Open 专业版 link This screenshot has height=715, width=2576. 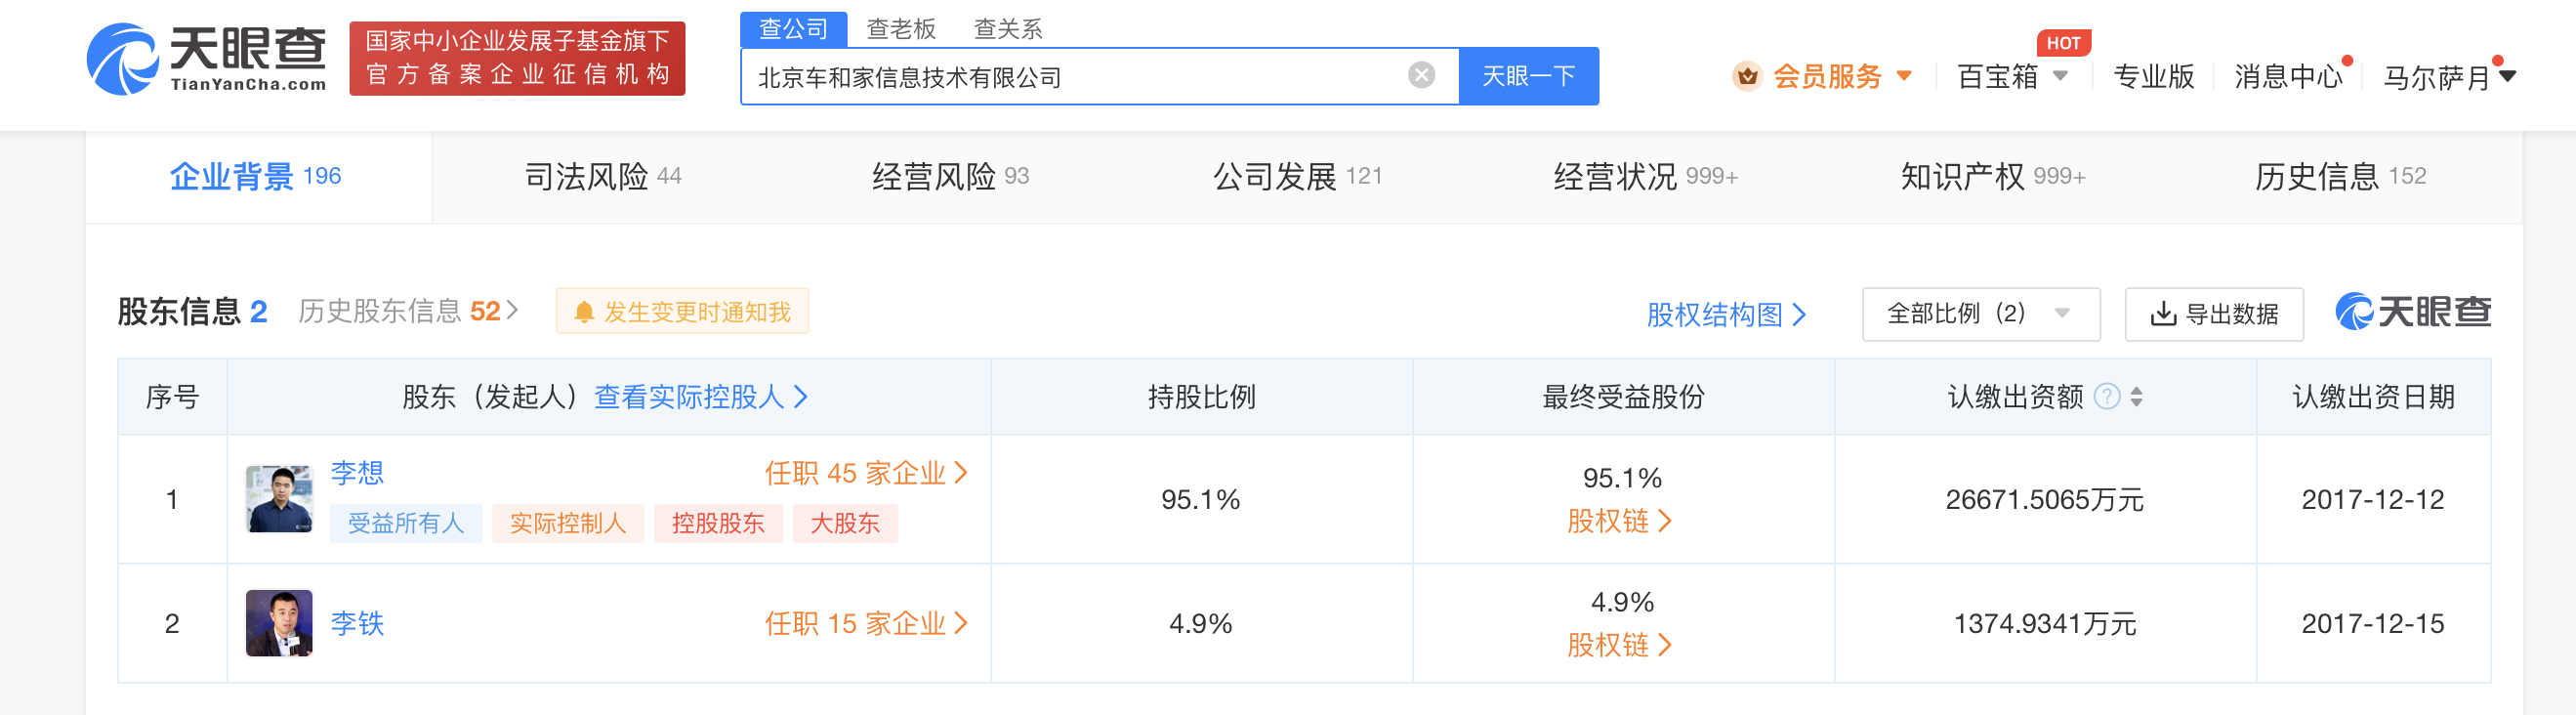(2153, 76)
